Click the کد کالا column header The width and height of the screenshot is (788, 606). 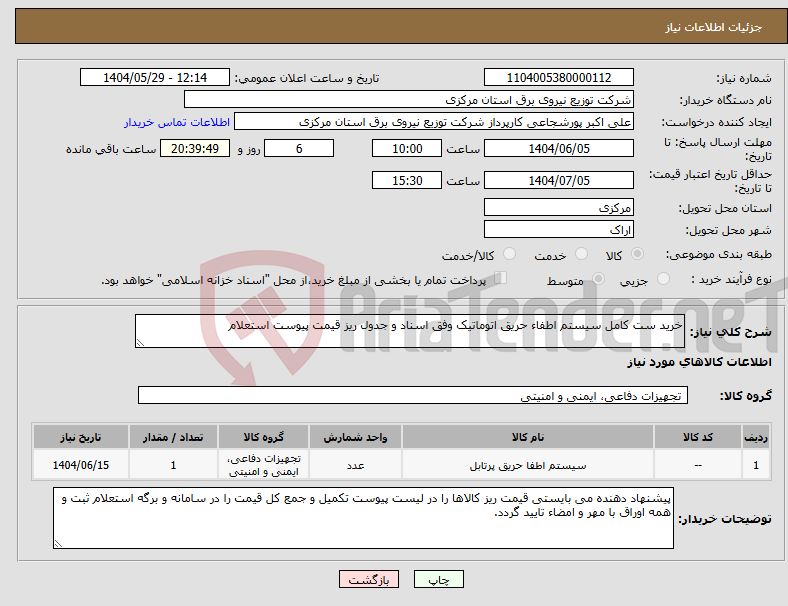[x=698, y=437]
